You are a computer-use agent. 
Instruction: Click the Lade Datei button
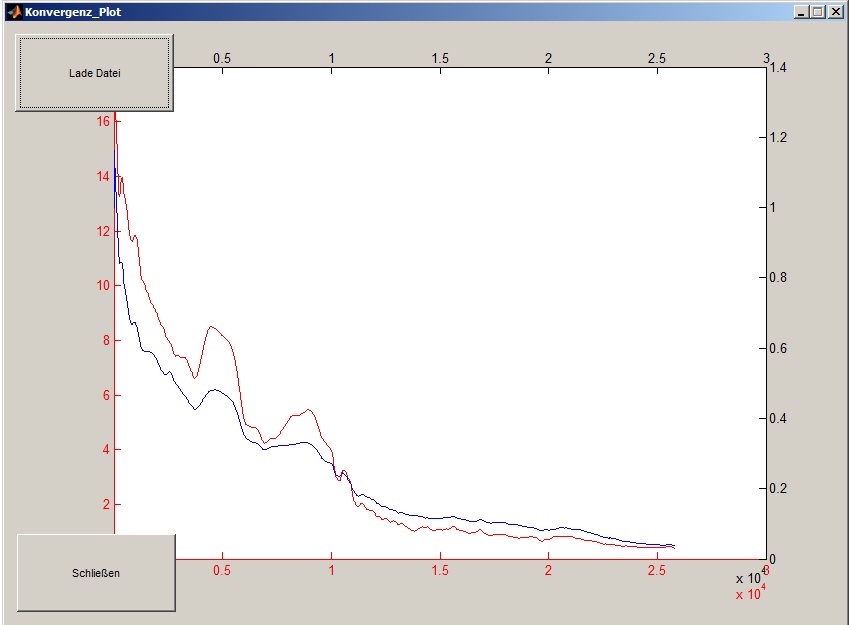click(x=94, y=73)
